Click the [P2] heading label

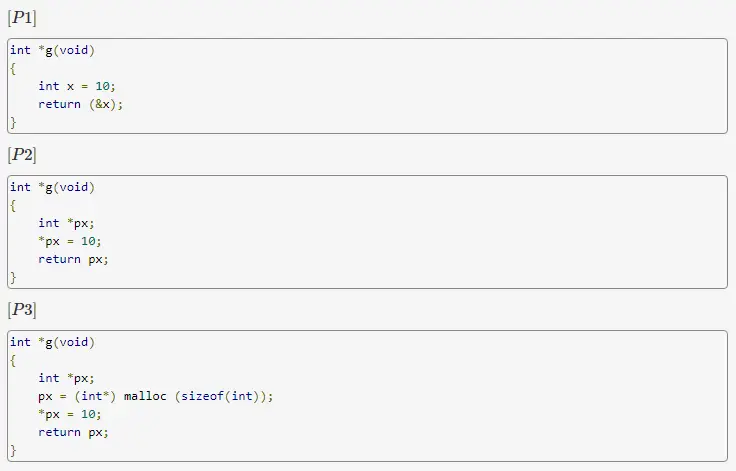pyautogui.click(x=22, y=155)
